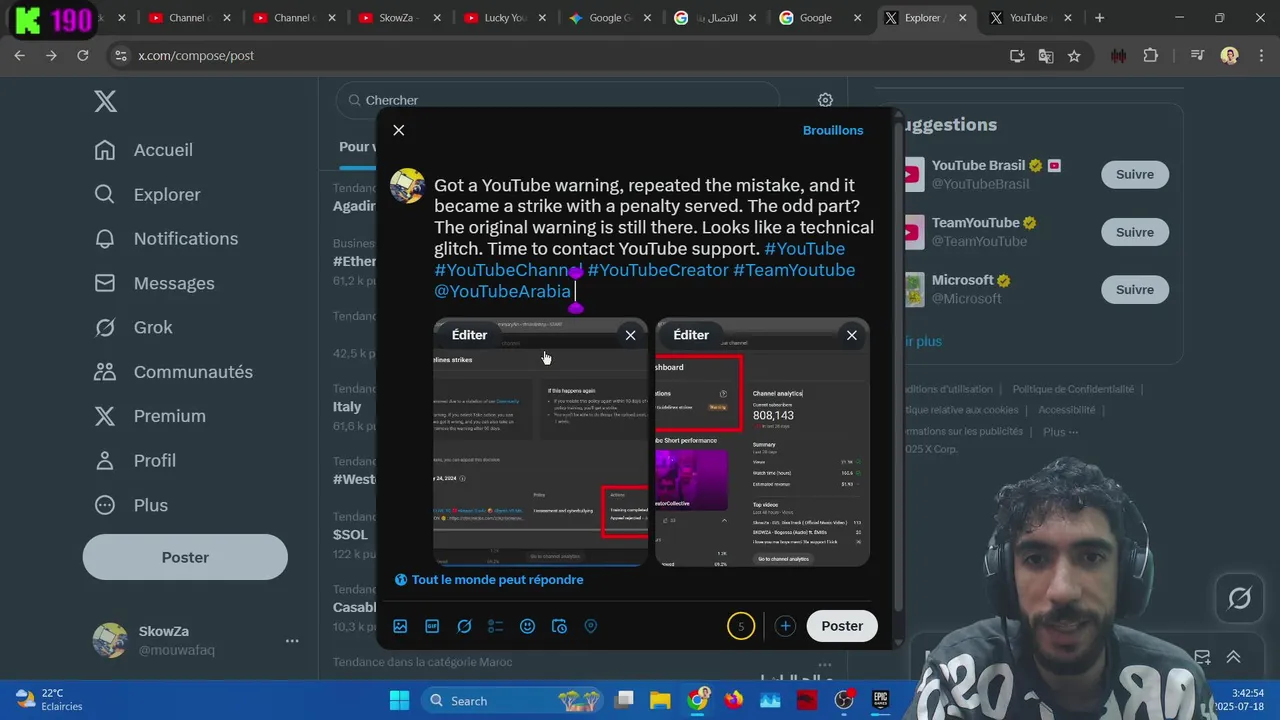1280x720 pixels.
Task: Add location tag icon
Action: 591,626
